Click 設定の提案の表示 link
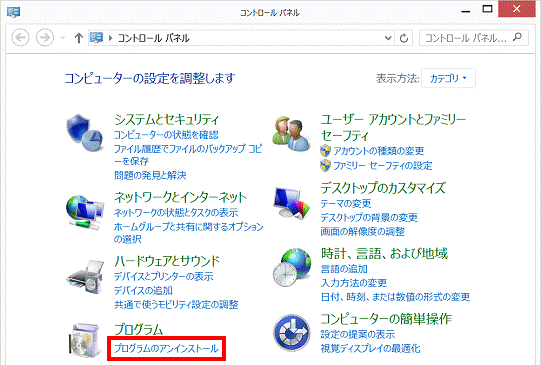Viewport: 541px width, 365px height. click(358, 334)
